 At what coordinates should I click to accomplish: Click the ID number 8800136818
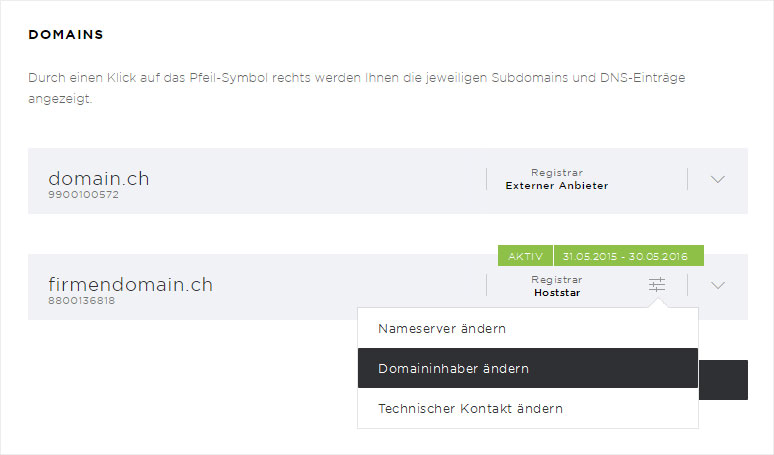point(81,301)
